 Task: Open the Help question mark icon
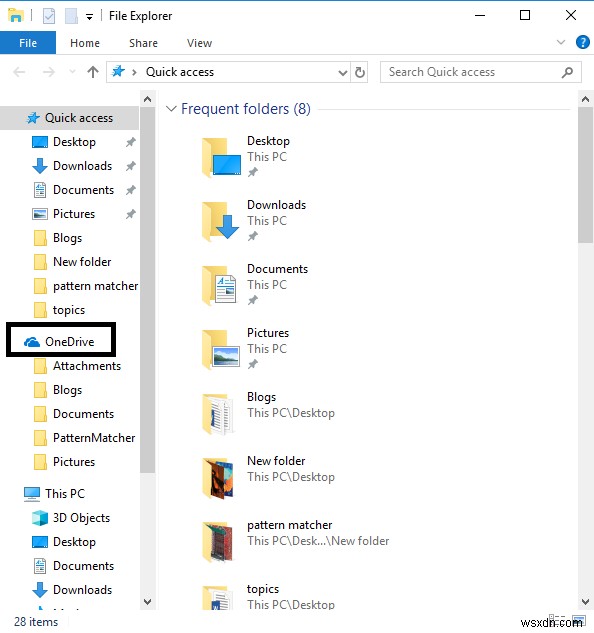tap(583, 42)
